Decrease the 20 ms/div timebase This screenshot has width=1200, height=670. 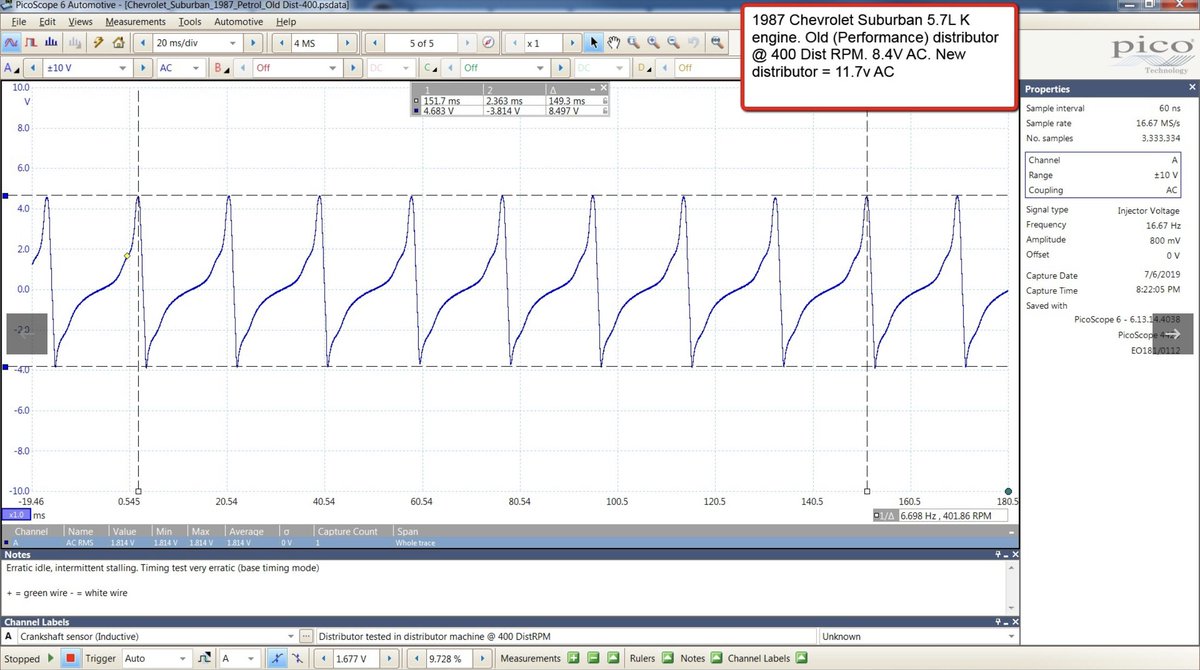pos(143,43)
